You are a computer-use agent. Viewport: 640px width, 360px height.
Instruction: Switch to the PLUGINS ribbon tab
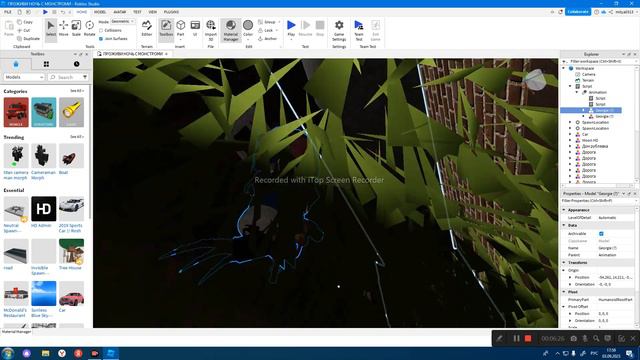click(x=171, y=12)
